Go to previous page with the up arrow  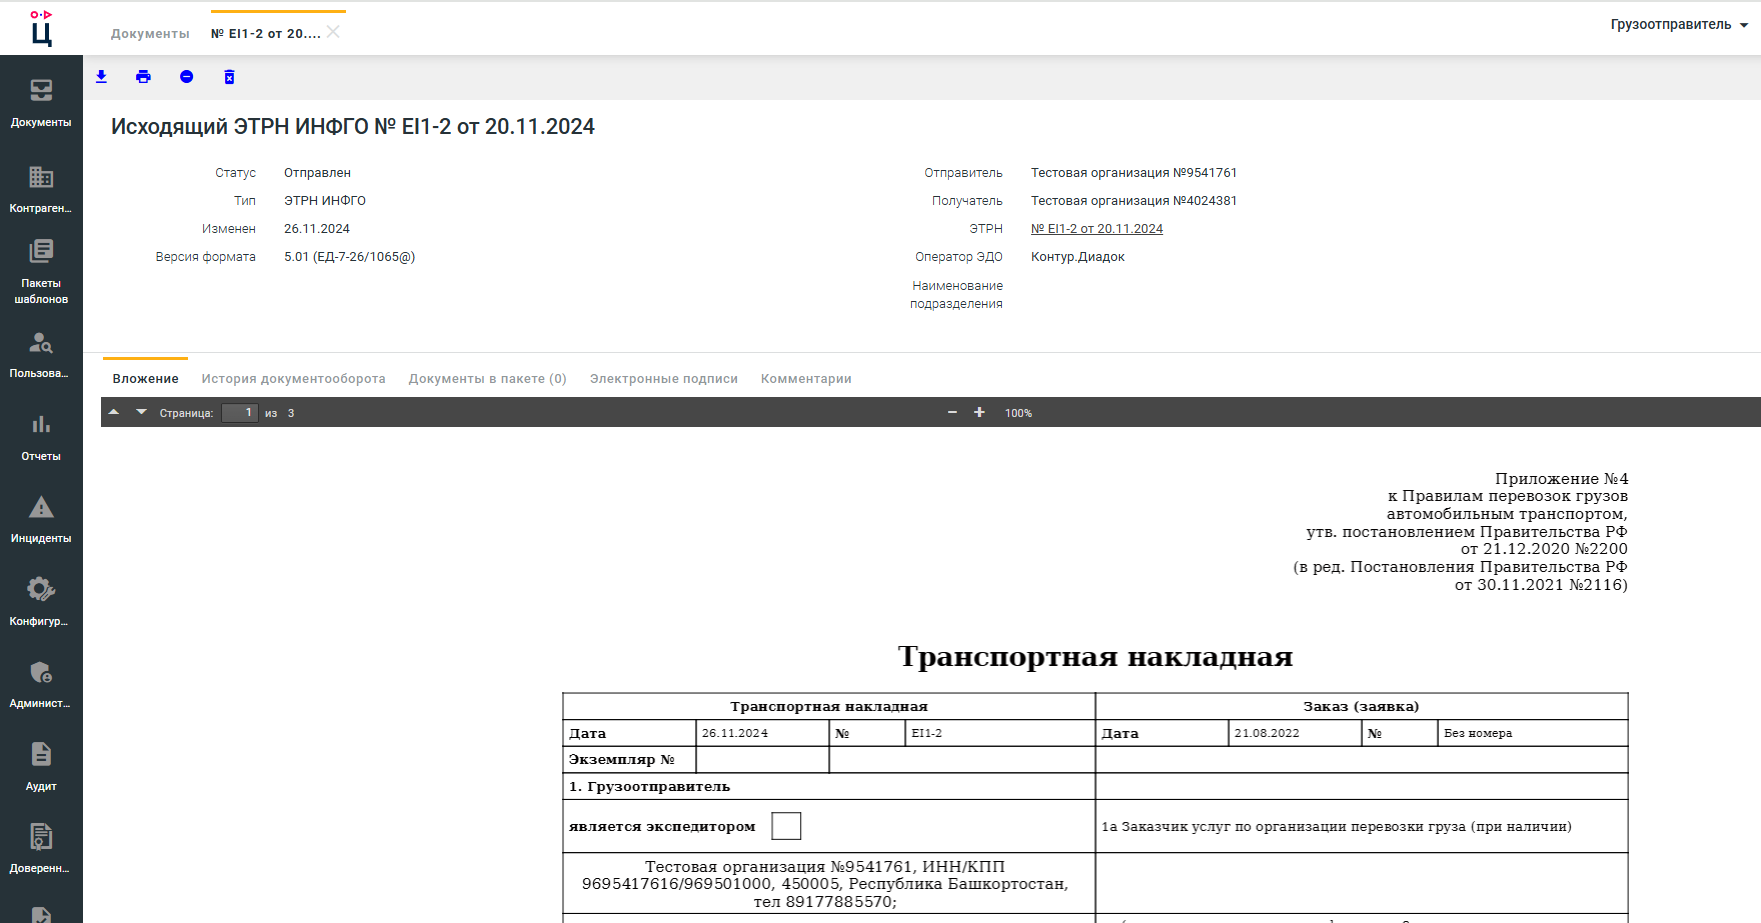click(x=114, y=411)
